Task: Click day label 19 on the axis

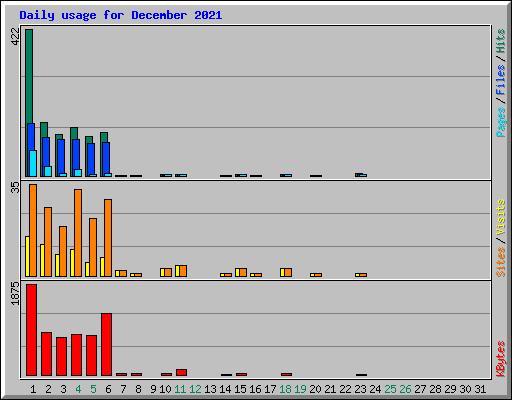Action: coord(300,389)
